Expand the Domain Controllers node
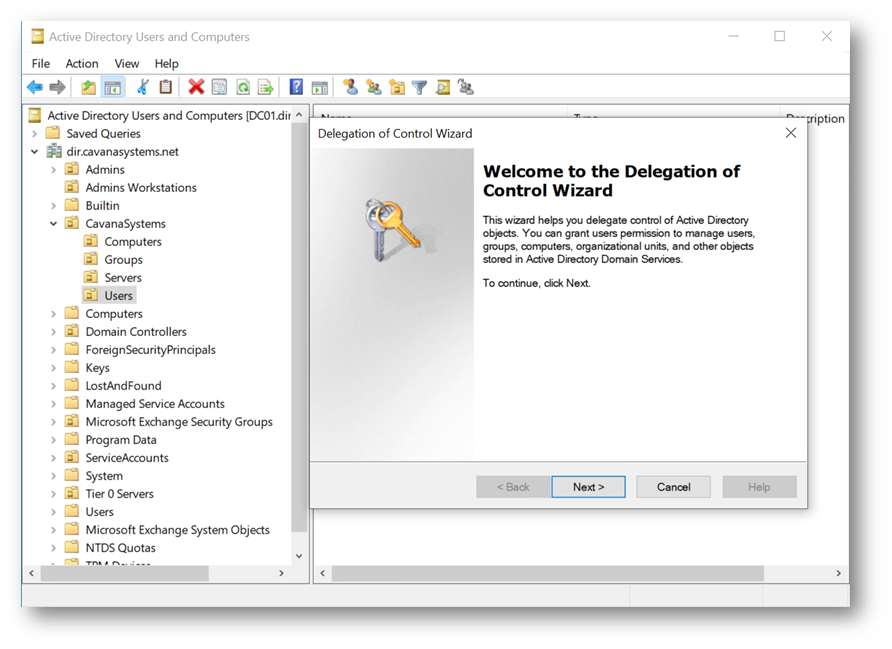 pos(54,332)
